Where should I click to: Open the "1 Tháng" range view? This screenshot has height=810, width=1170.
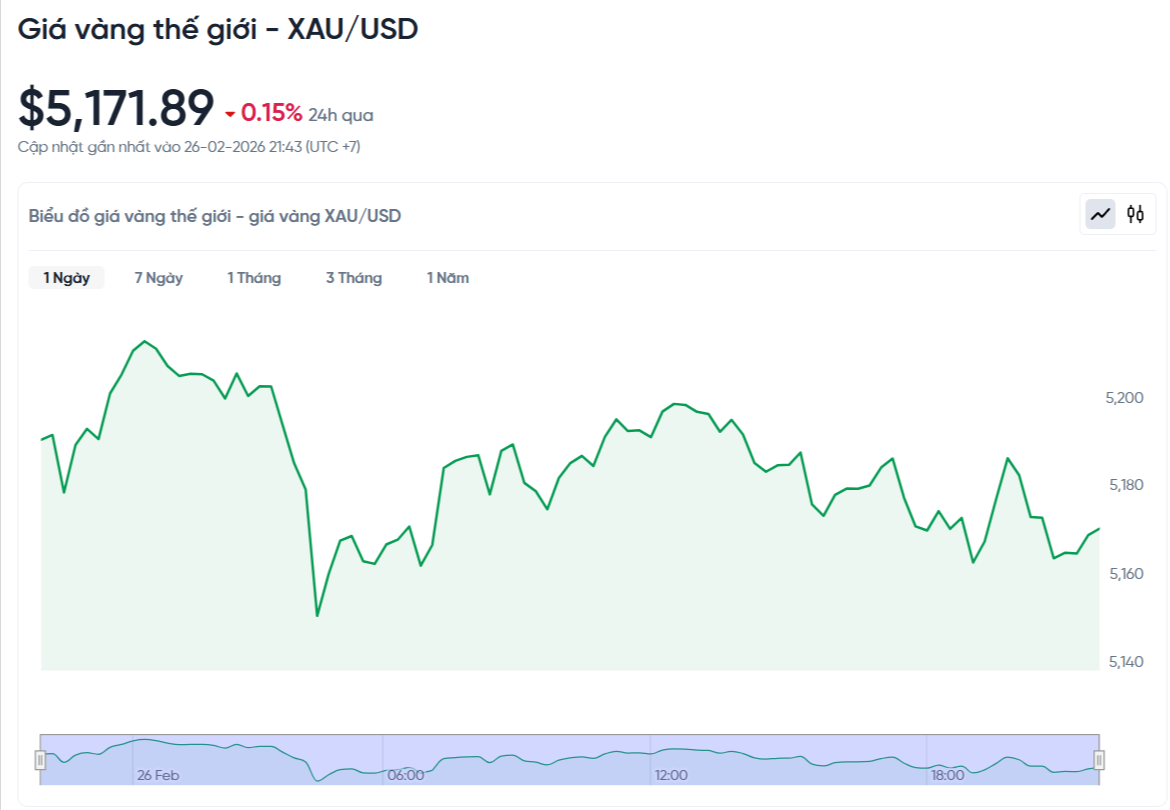point(253,278)
